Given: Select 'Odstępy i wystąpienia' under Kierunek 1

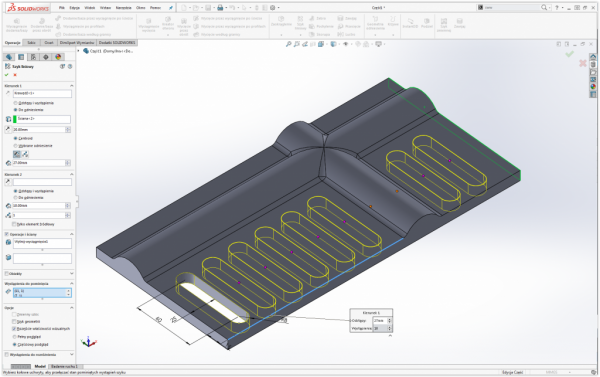Looking at the screenshot, I should (16, 103).
